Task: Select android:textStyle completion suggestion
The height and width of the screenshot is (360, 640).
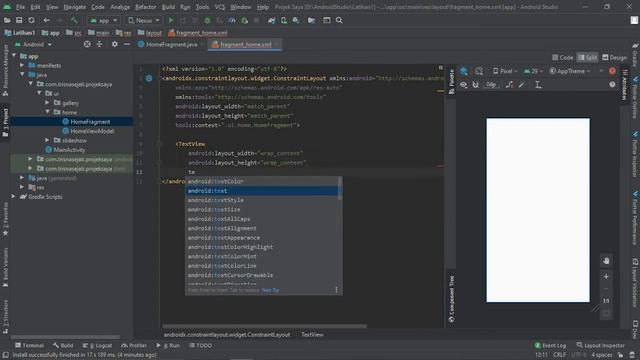Action: point(263,200)
